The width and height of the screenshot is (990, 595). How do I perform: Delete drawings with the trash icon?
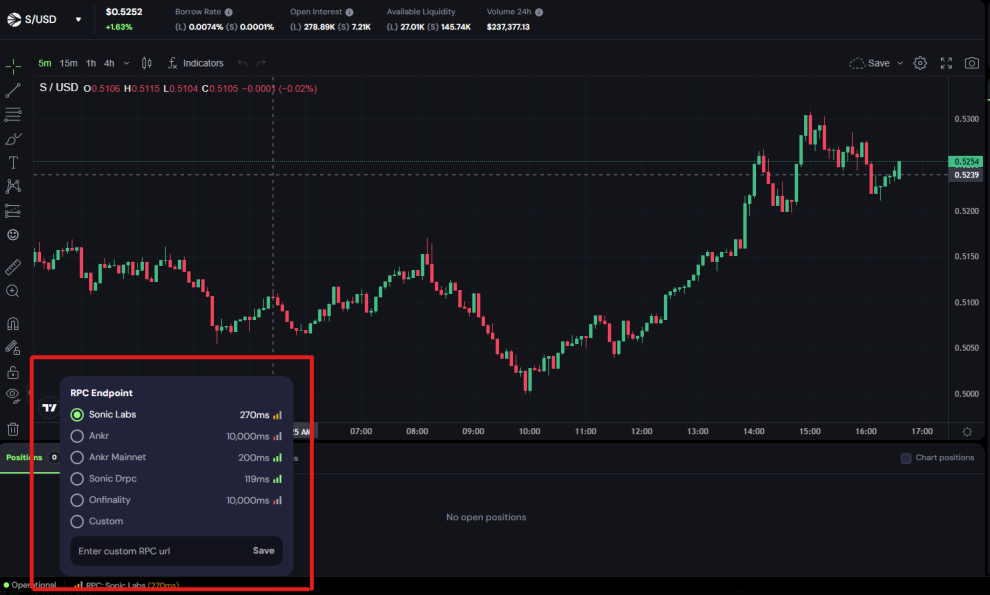pyautogui.click(x=13, y=429)
